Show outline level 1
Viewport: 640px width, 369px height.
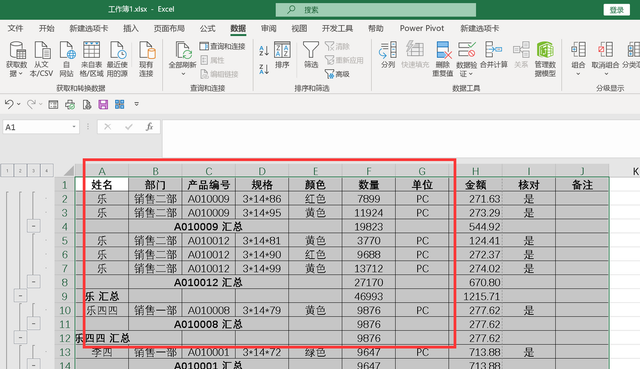[x=7, y=170]
